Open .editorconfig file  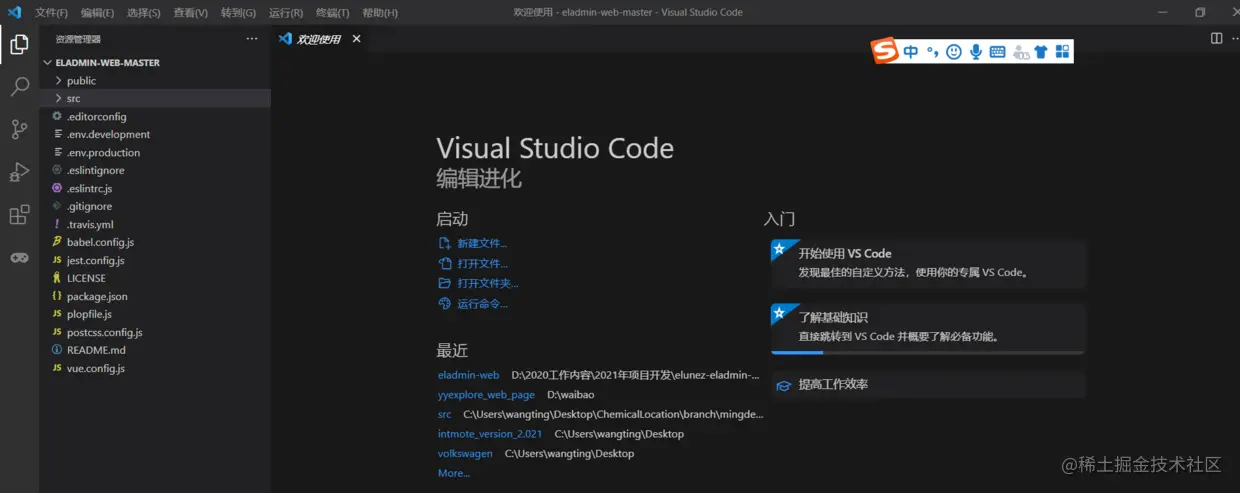(x=155, y=117)
